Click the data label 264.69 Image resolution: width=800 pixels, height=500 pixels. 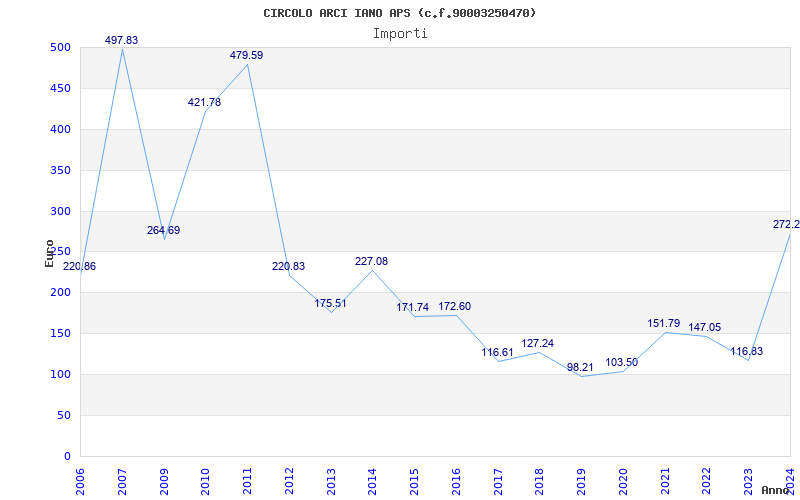[163, 230]
